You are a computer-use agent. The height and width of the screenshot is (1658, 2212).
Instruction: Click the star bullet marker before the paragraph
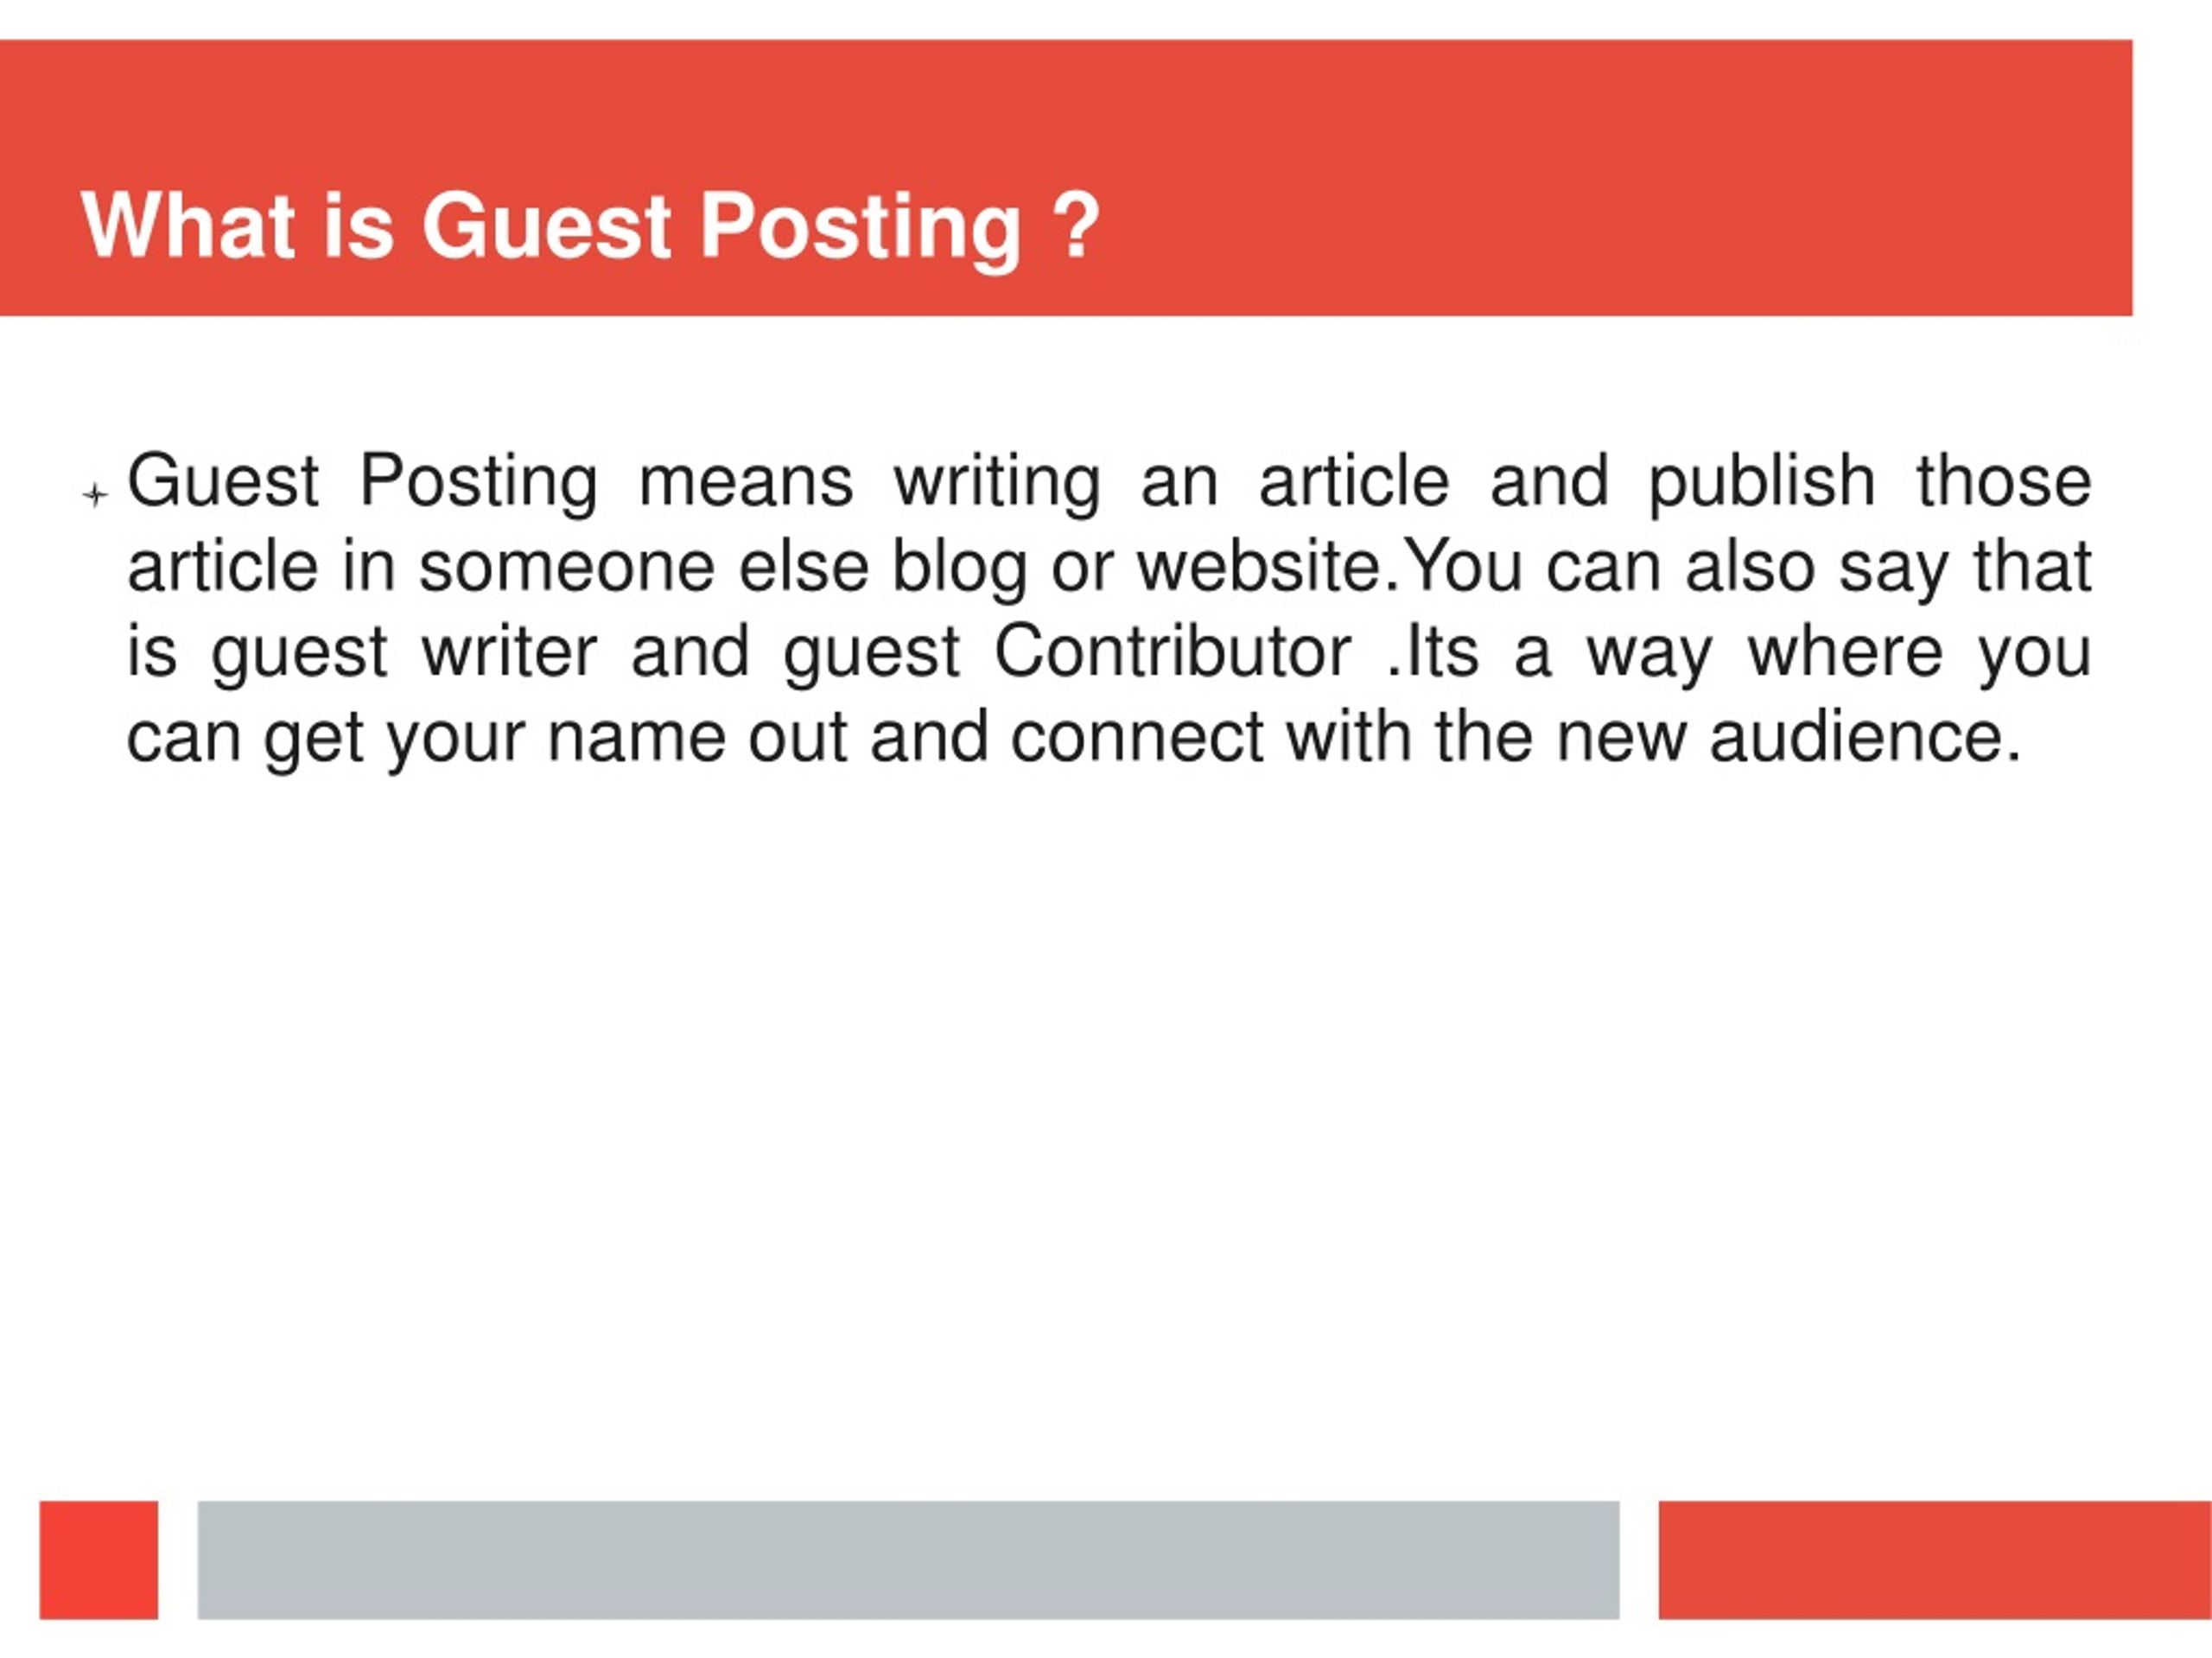[x=95, y=494]
